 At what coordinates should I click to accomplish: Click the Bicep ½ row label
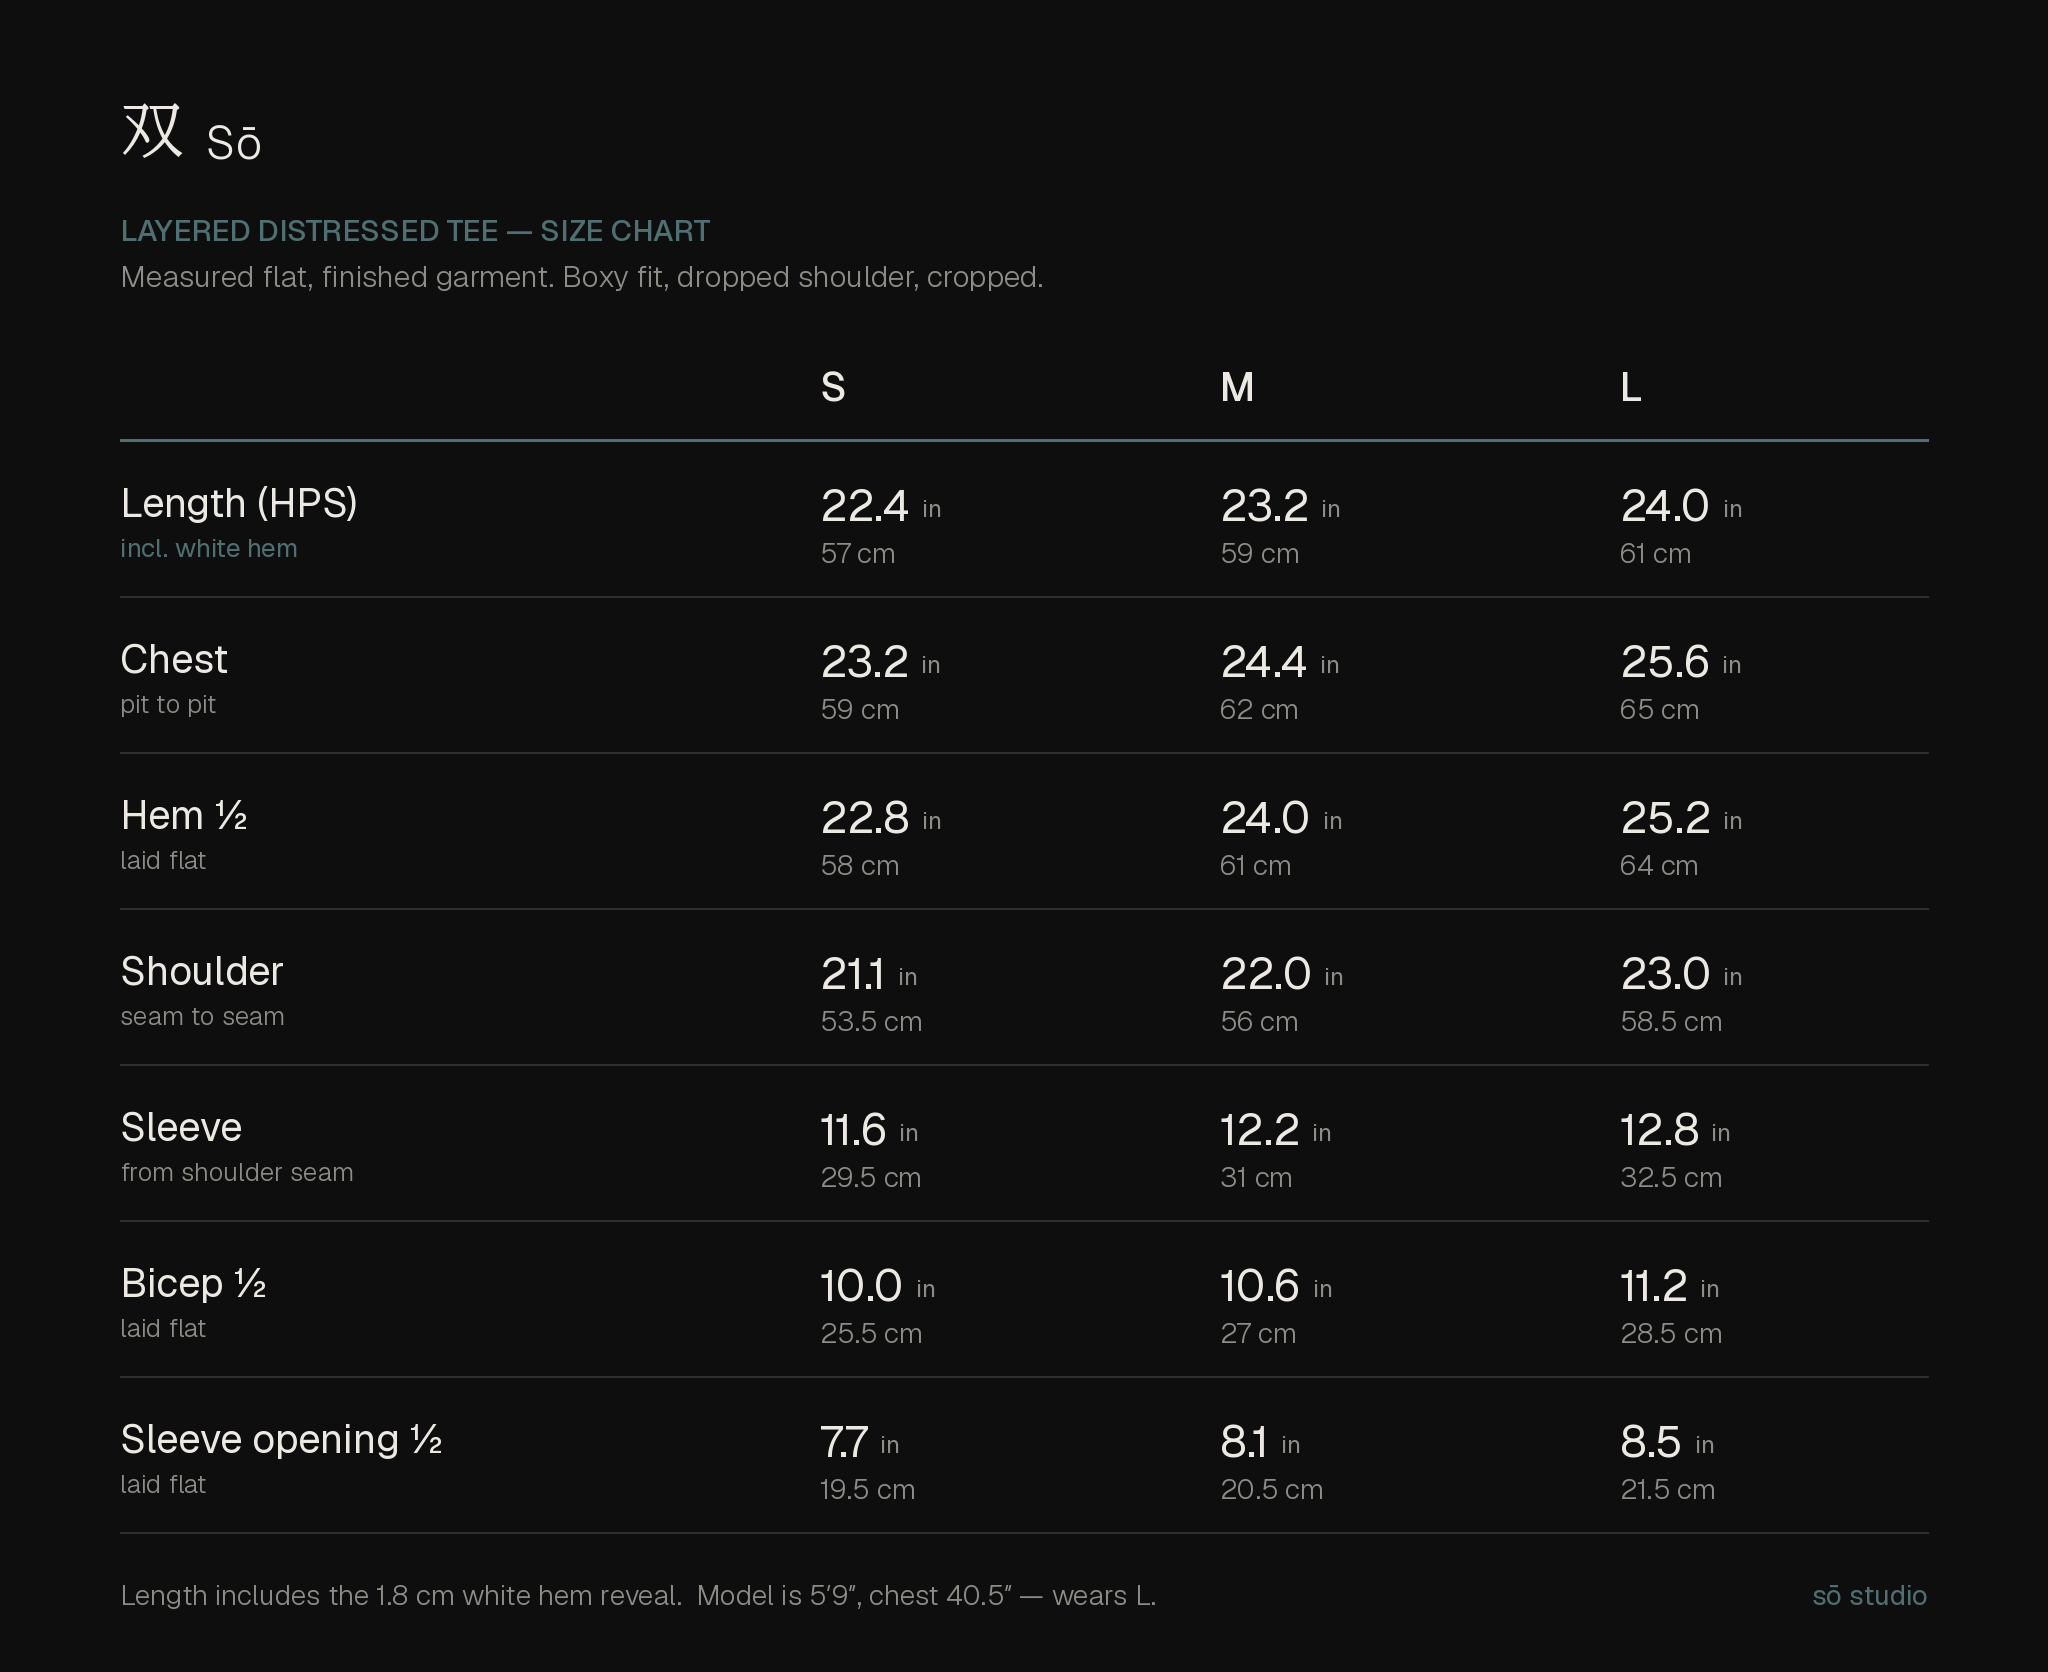[x=194, y=1283]
